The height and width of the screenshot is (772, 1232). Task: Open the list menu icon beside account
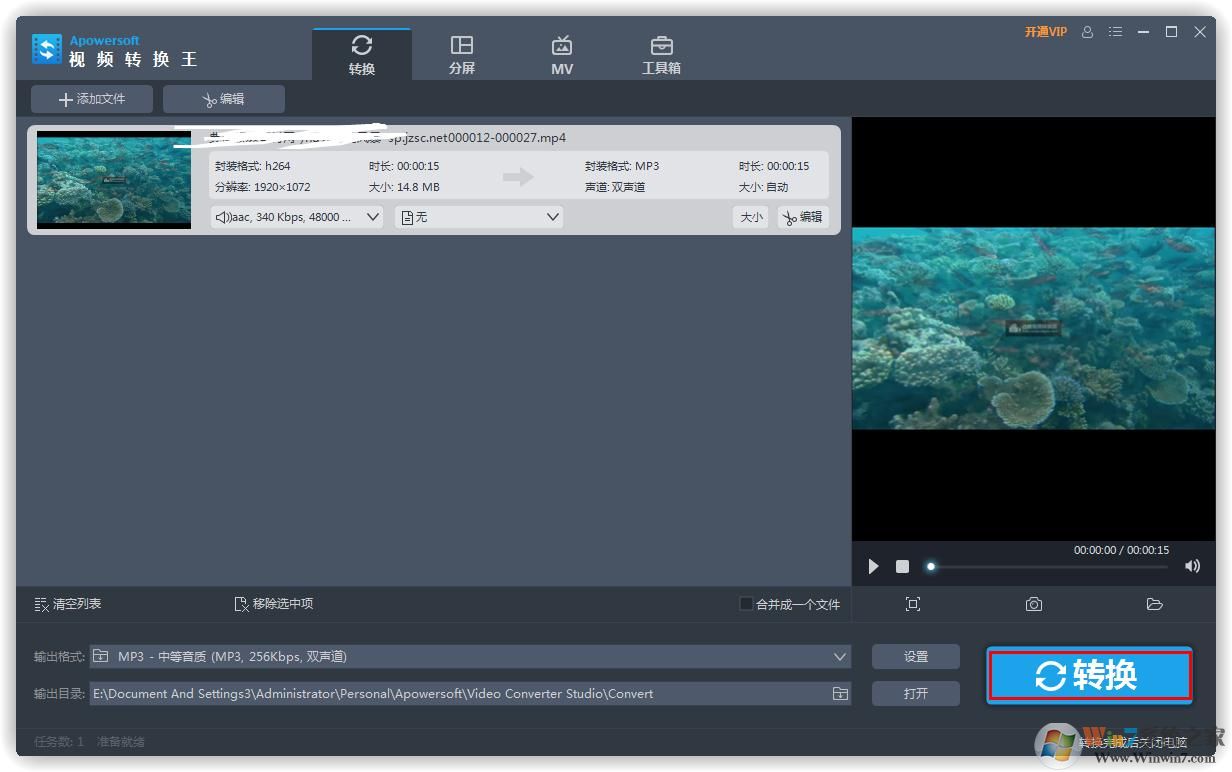tap(1115, 32)
